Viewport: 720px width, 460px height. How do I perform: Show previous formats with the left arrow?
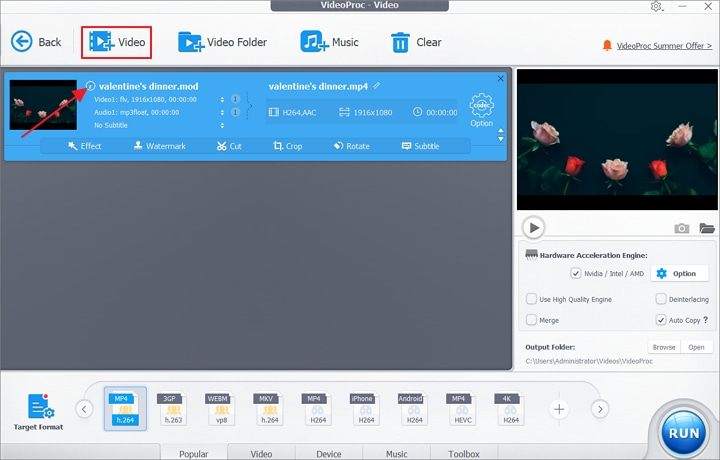pyautogui.click(x=84, y=409)
